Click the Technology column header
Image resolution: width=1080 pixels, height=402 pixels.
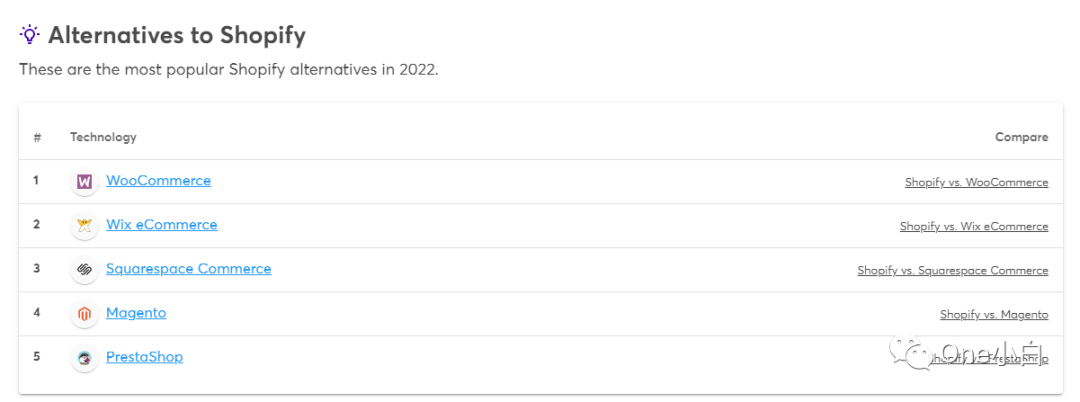[x=103, y=137]
